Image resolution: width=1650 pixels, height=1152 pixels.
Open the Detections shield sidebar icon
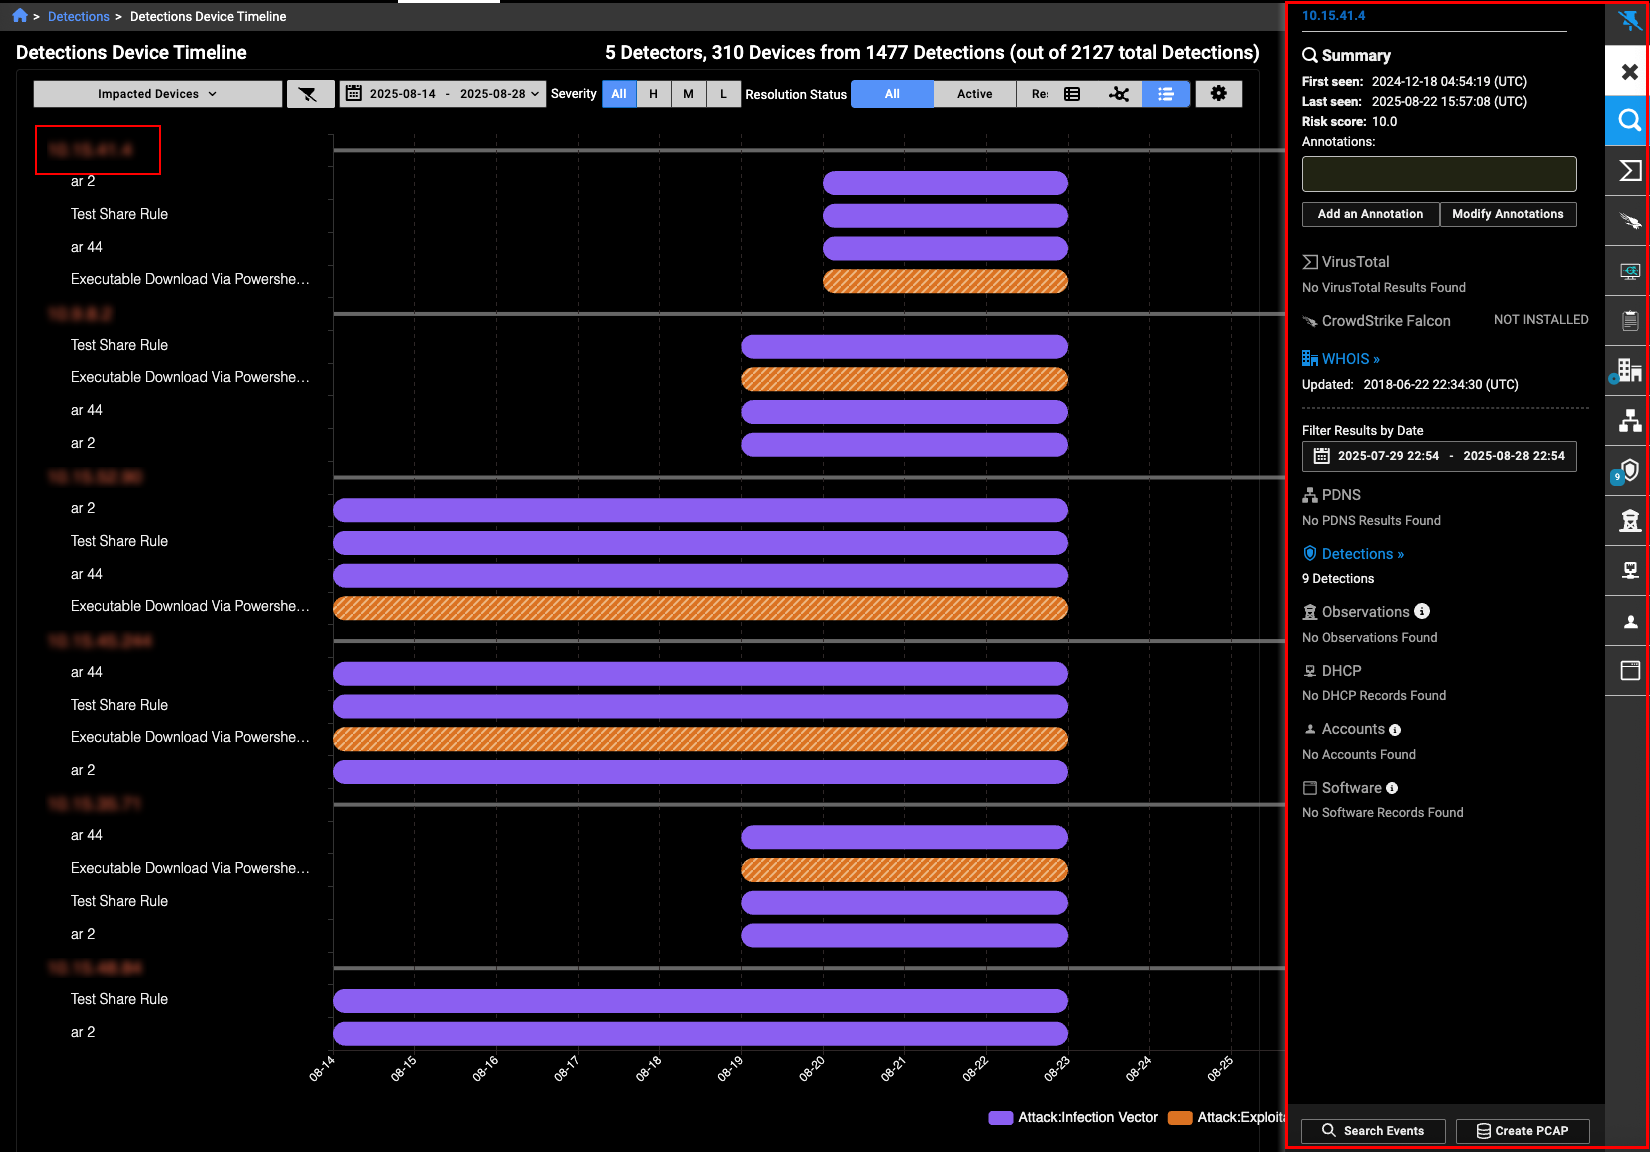[x=1629, y=471]
